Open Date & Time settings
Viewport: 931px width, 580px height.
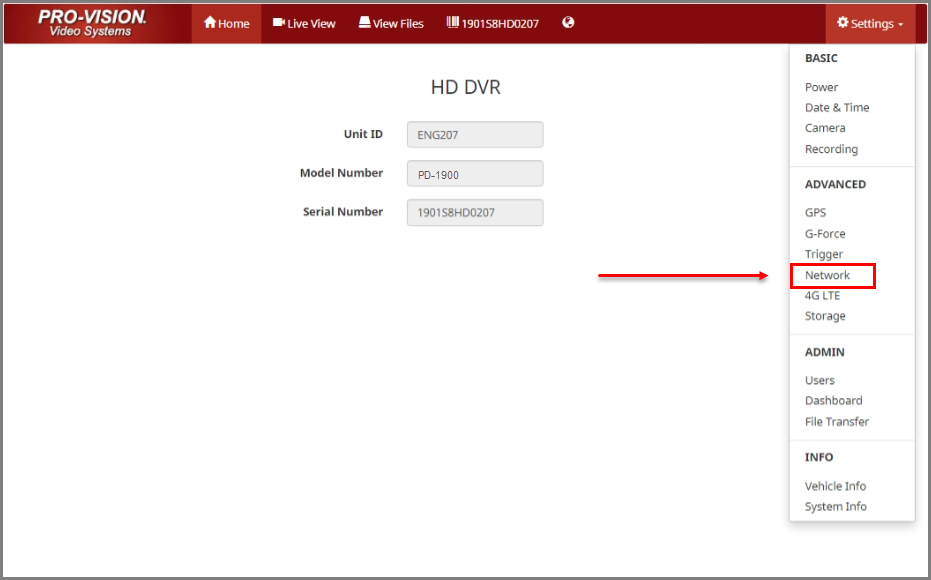click(x=837, y=107)
